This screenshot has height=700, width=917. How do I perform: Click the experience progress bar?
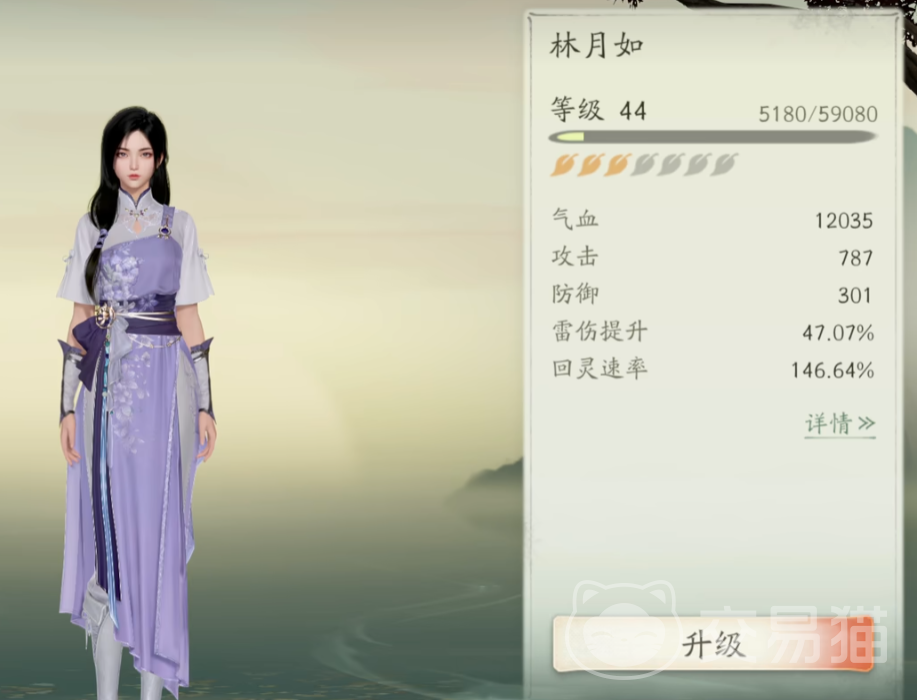712,137
